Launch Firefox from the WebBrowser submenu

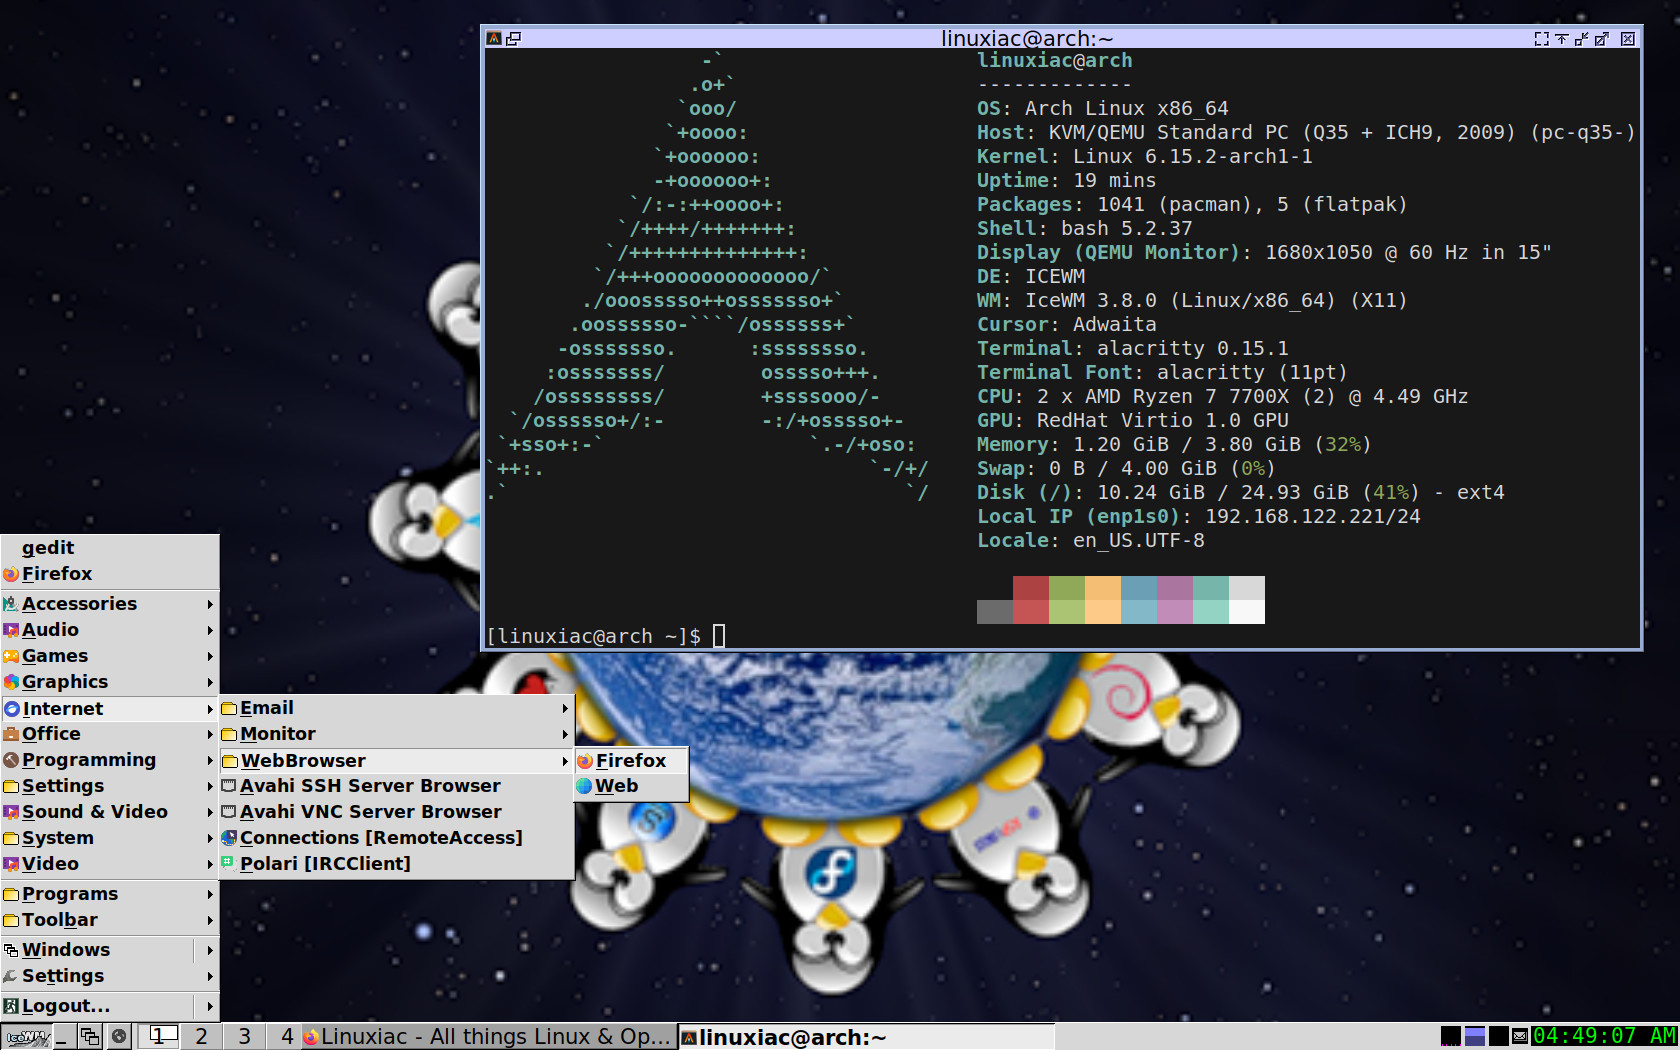click(632, 761)
